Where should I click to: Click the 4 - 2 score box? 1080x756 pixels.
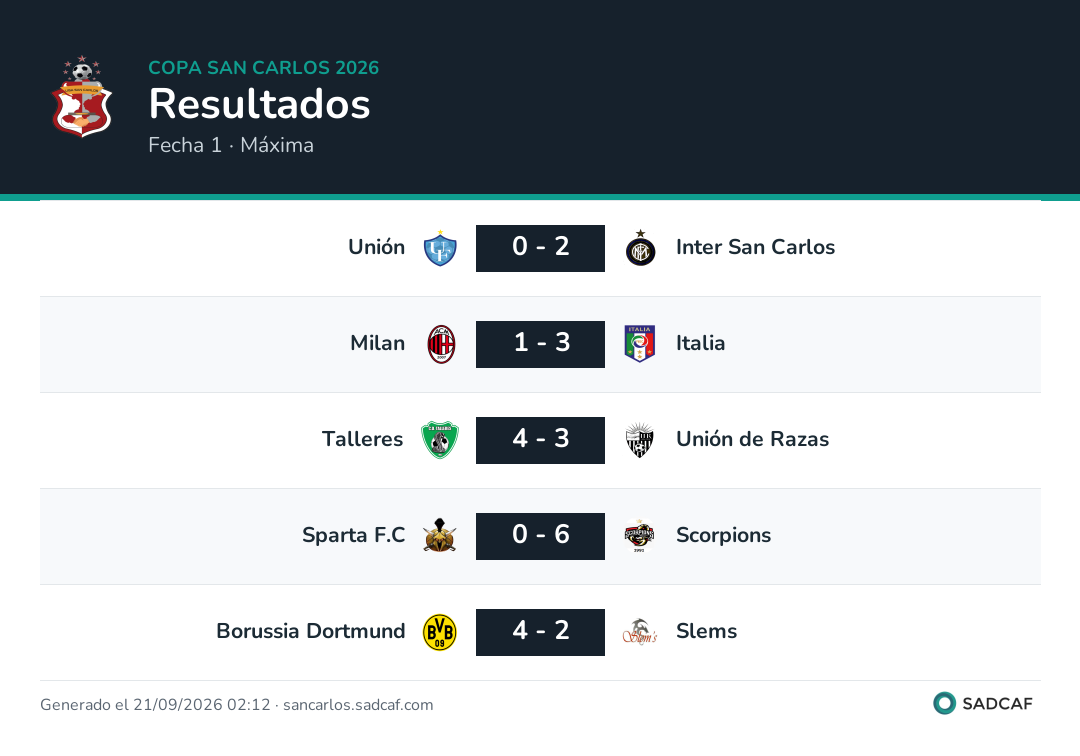541,632
